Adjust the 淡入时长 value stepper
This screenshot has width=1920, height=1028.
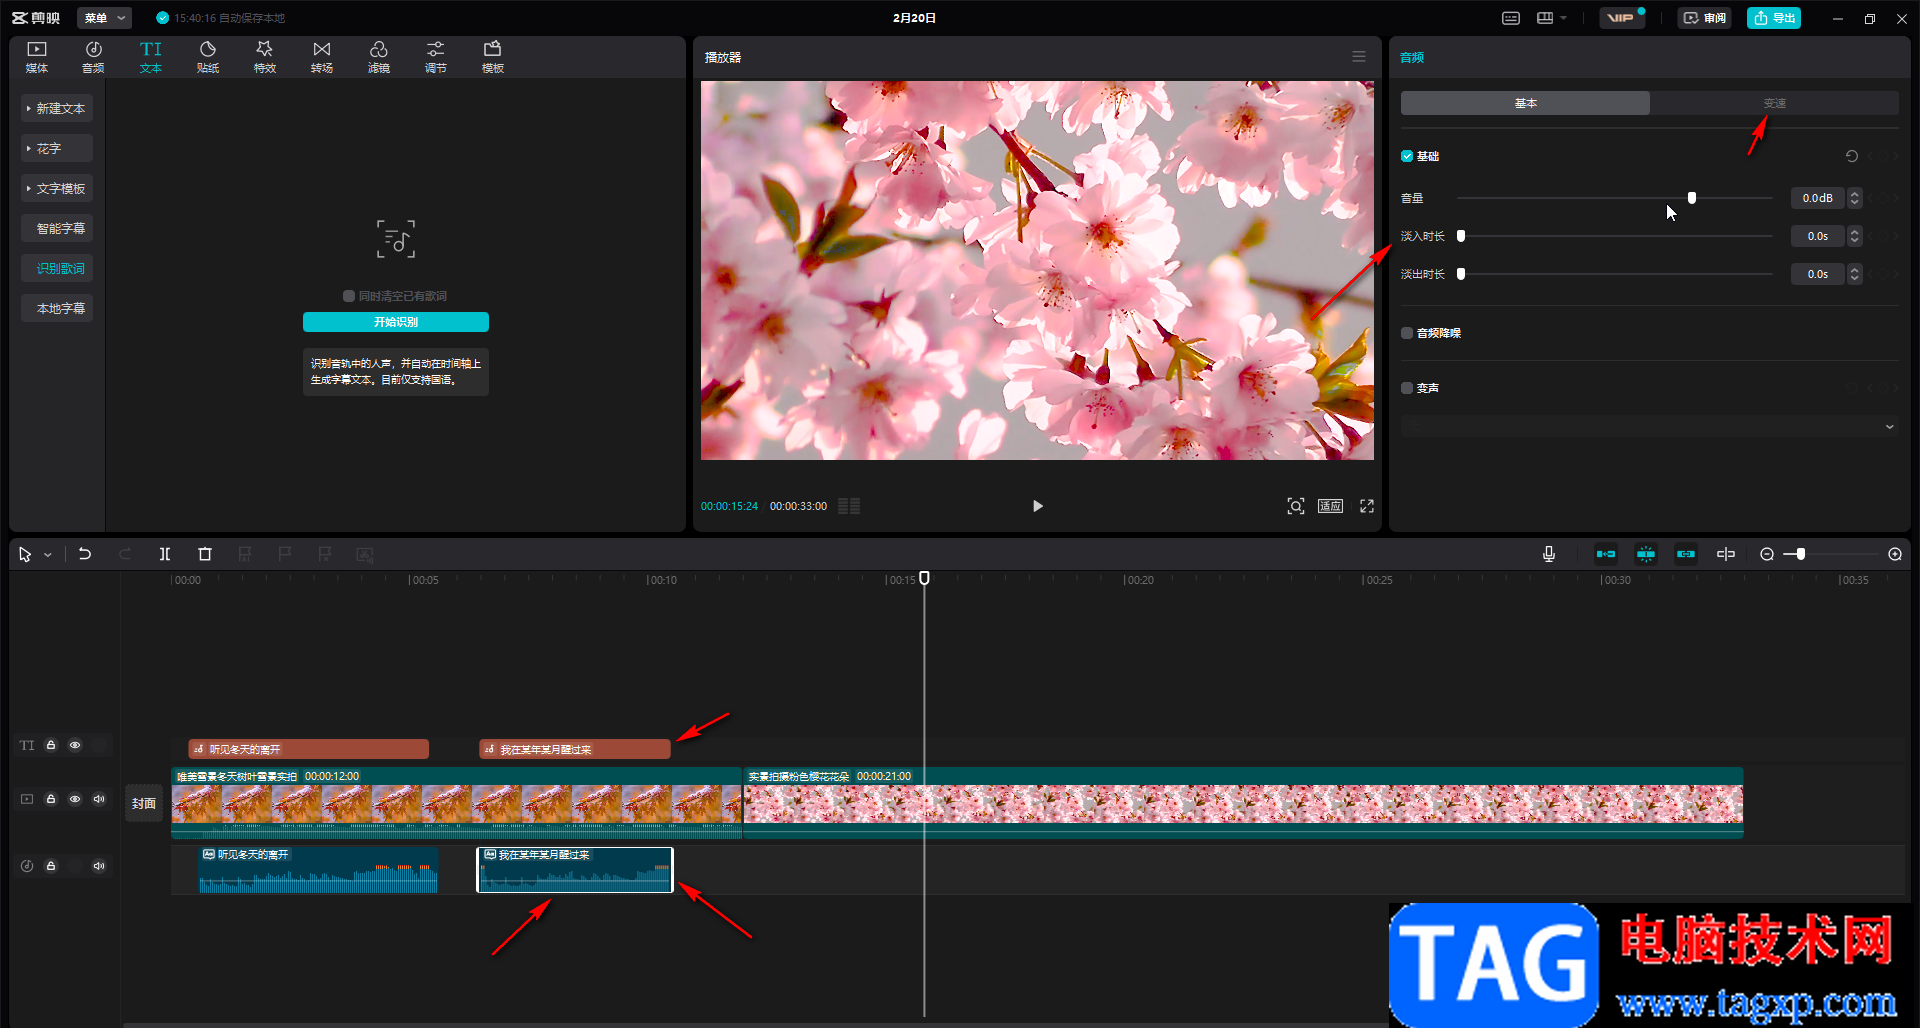click(x=1855, y=236)
